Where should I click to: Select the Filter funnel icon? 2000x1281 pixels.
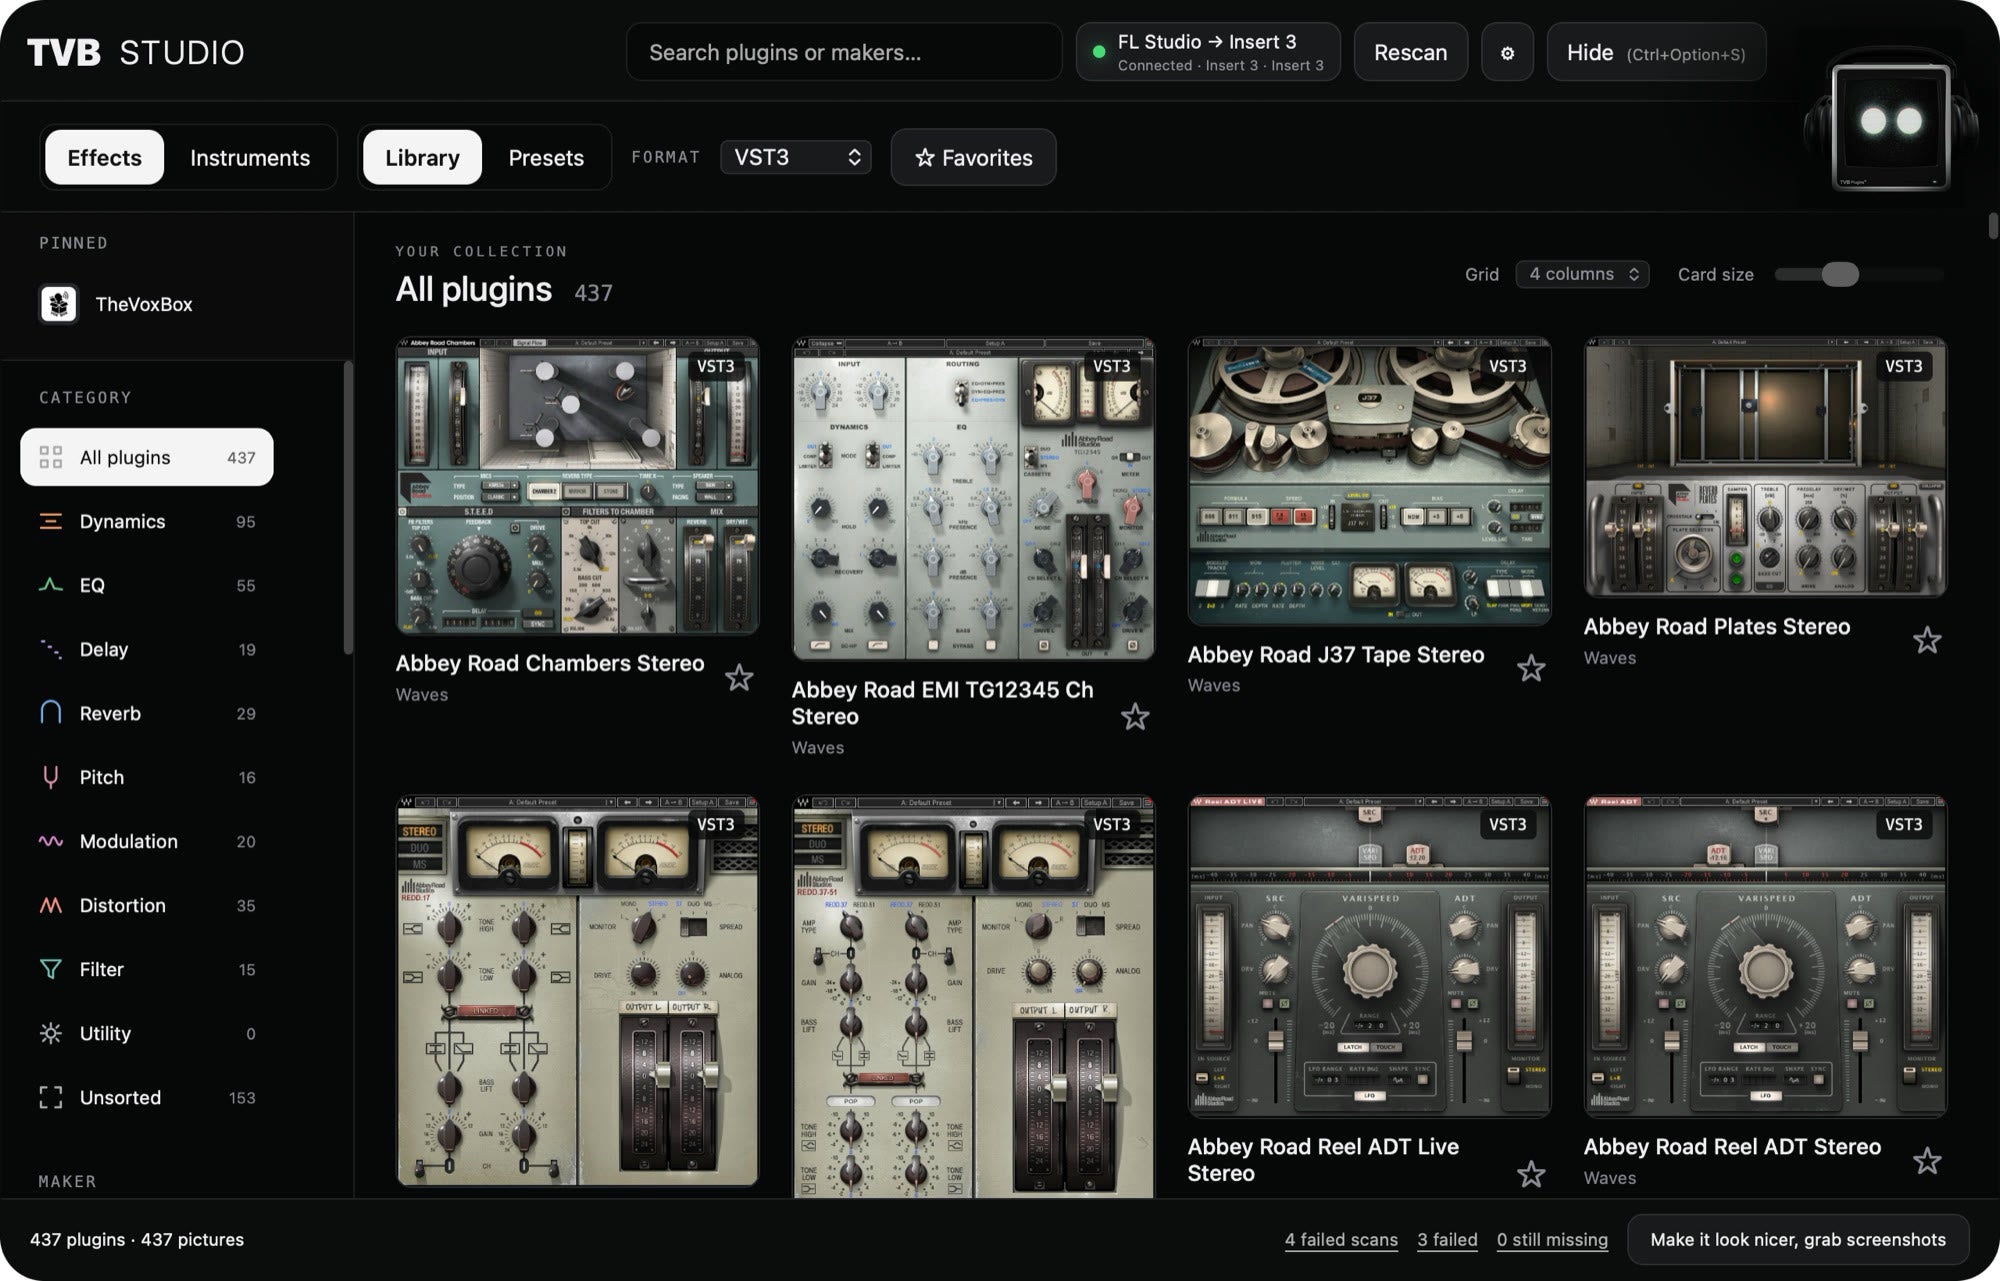pos(50,969)
